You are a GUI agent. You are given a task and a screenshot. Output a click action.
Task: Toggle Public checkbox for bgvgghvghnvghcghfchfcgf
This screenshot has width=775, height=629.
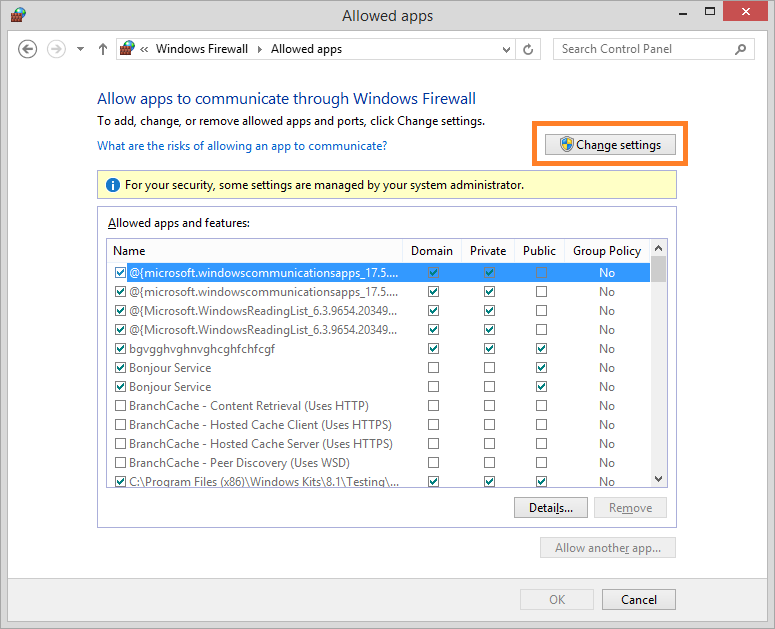pyautogui.click(x=541, y=349)
